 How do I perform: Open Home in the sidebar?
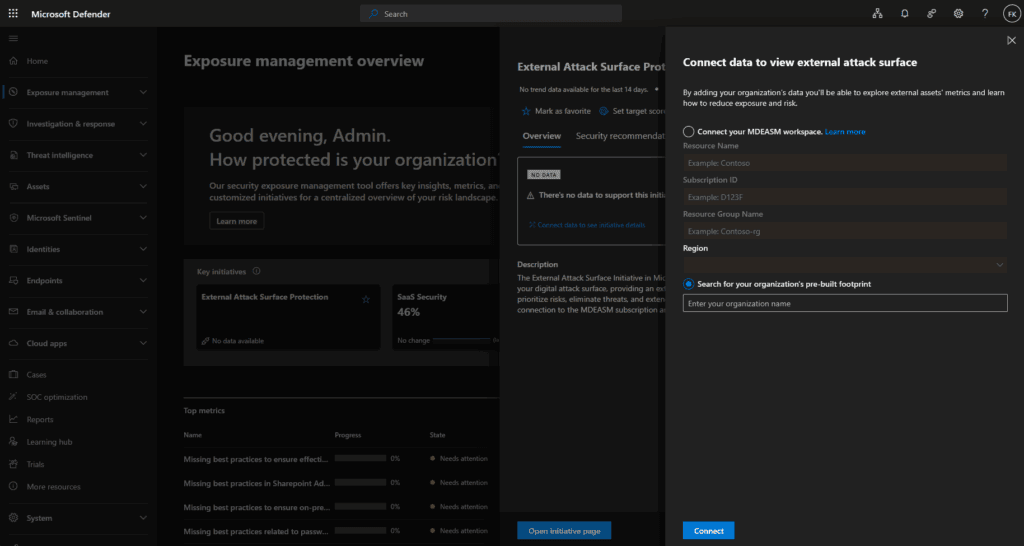click(37, 61)
